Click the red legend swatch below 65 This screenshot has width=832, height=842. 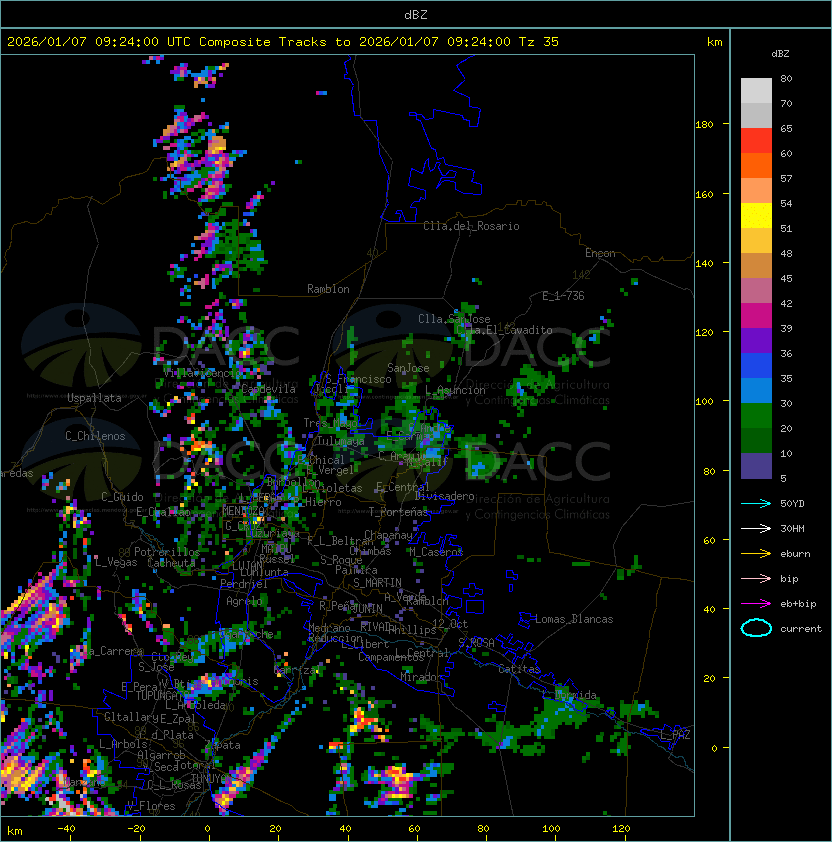[756, 141]
